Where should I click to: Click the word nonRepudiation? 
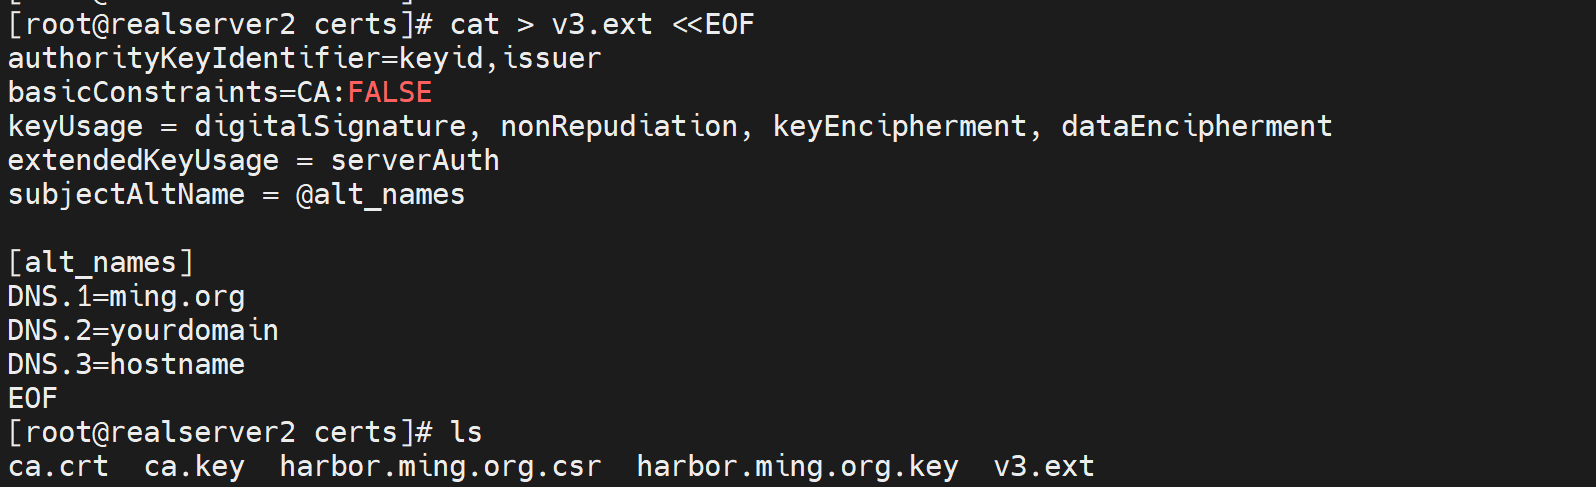tap(619, 127)
